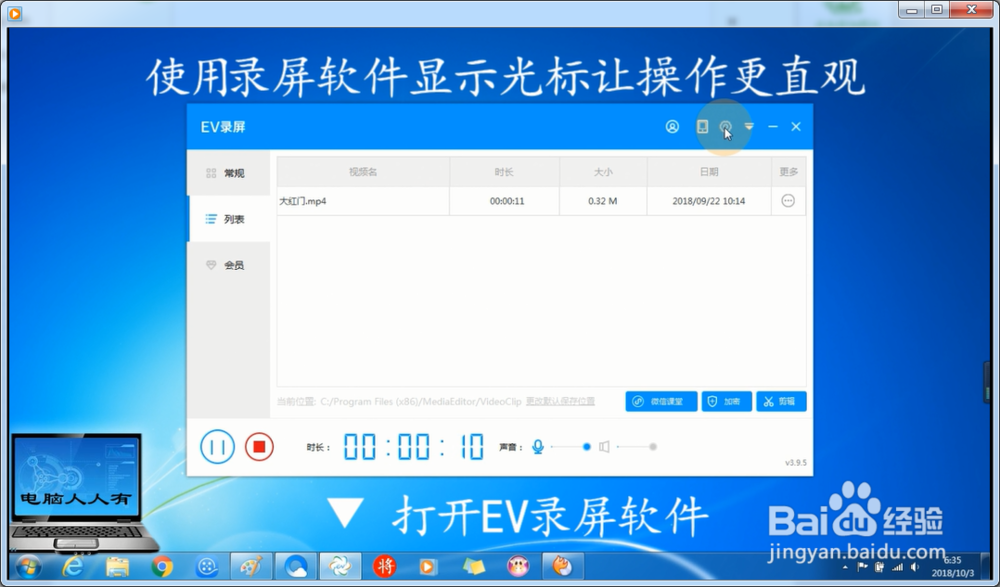
Task: Launch Internet Explorer from taskbar
Action: point(73,567)
